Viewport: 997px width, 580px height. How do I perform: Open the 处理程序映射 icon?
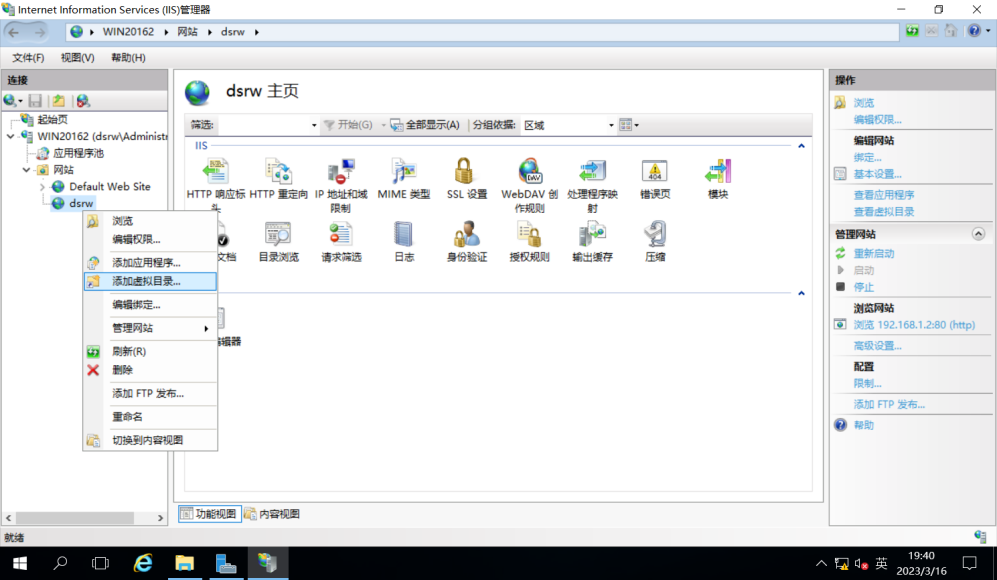coord(593,172)
